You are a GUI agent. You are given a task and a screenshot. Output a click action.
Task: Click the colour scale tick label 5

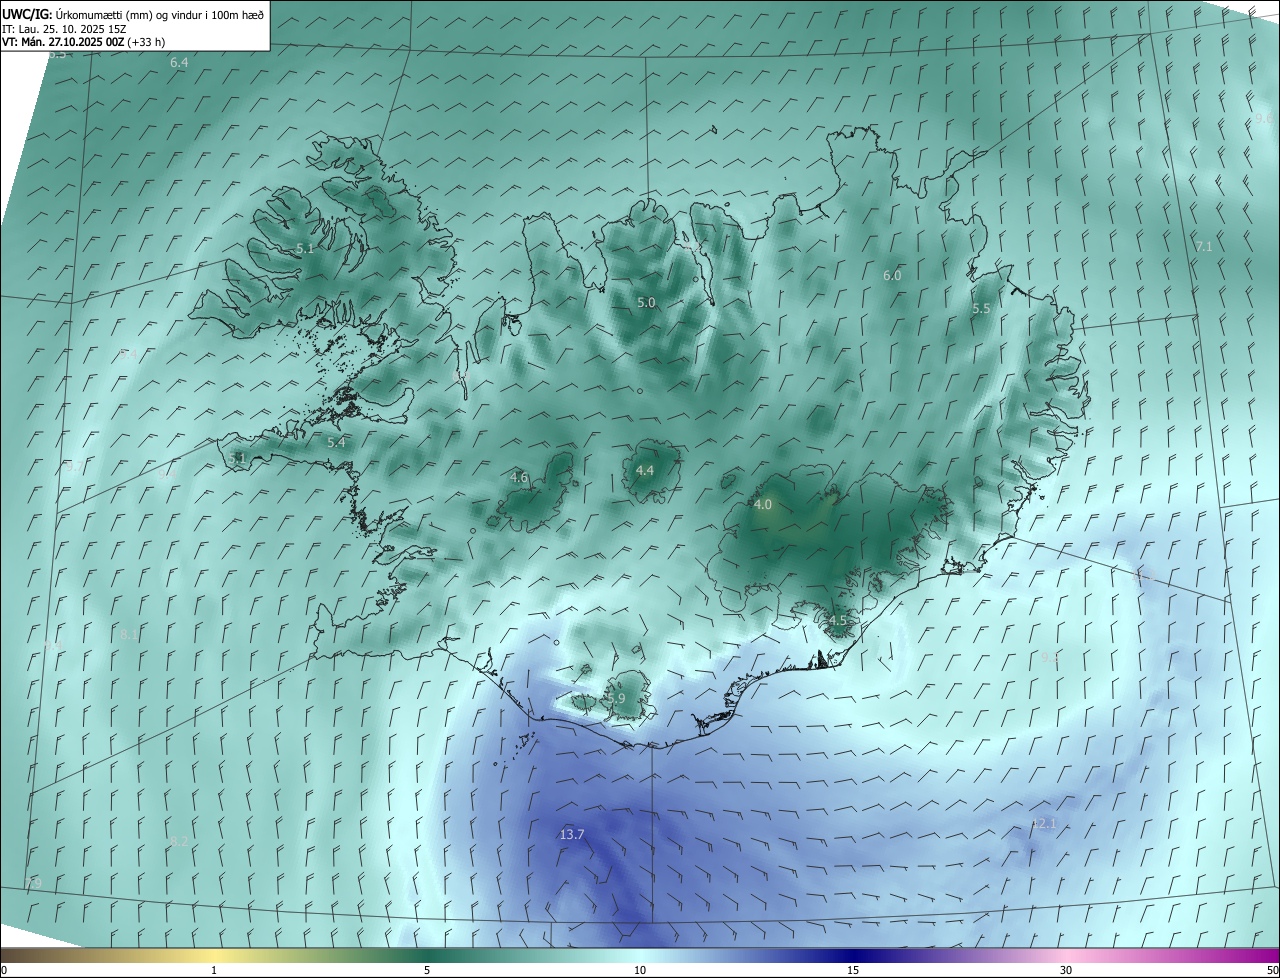point(427,970)
